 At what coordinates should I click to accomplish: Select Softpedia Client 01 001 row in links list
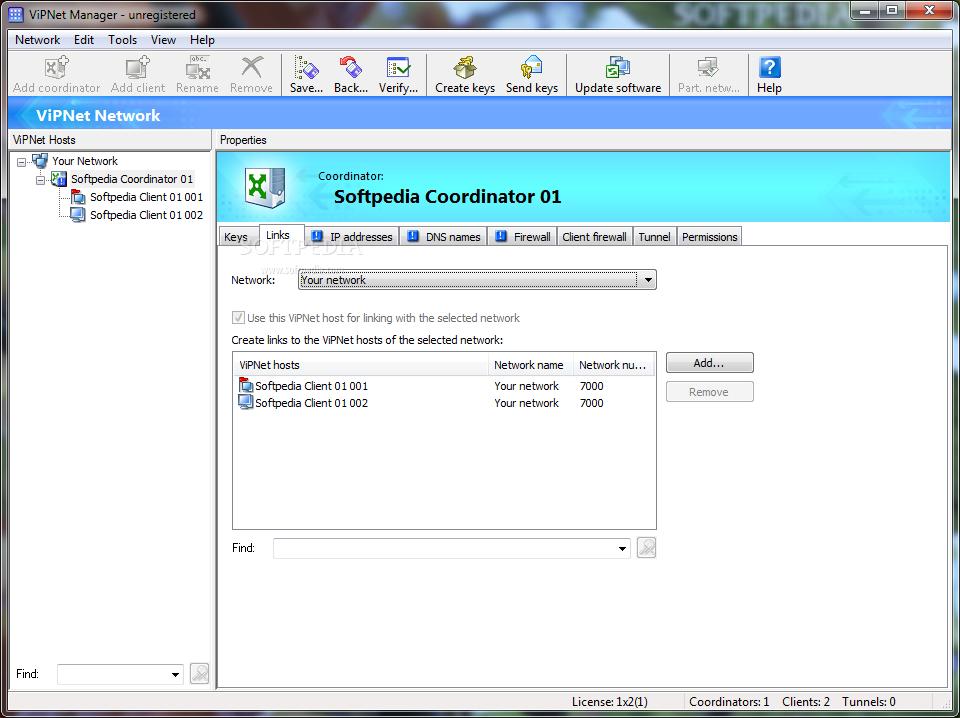pos(444,386)
